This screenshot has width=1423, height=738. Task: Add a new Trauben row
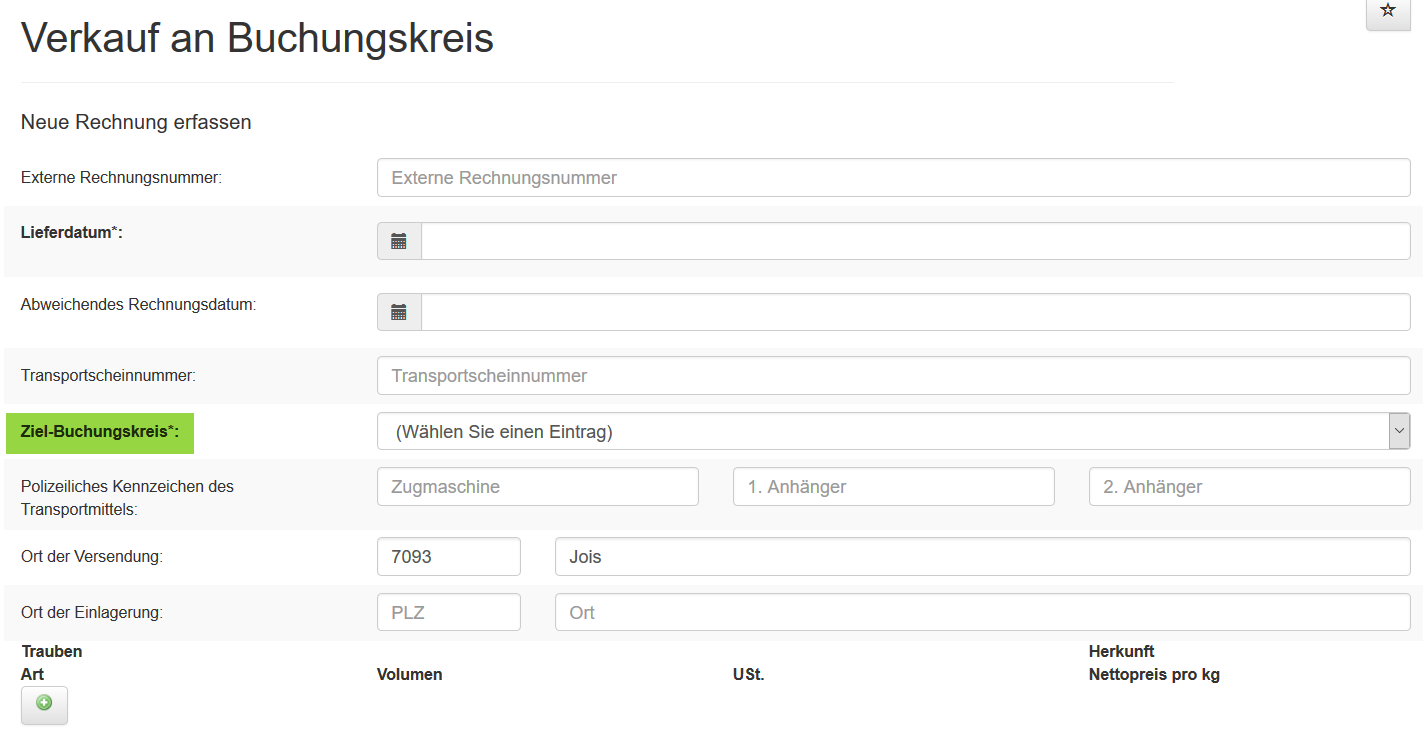point(44,704)
